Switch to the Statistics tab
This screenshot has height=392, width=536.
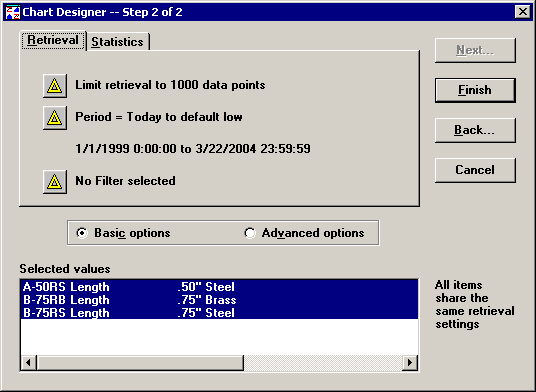118,42
